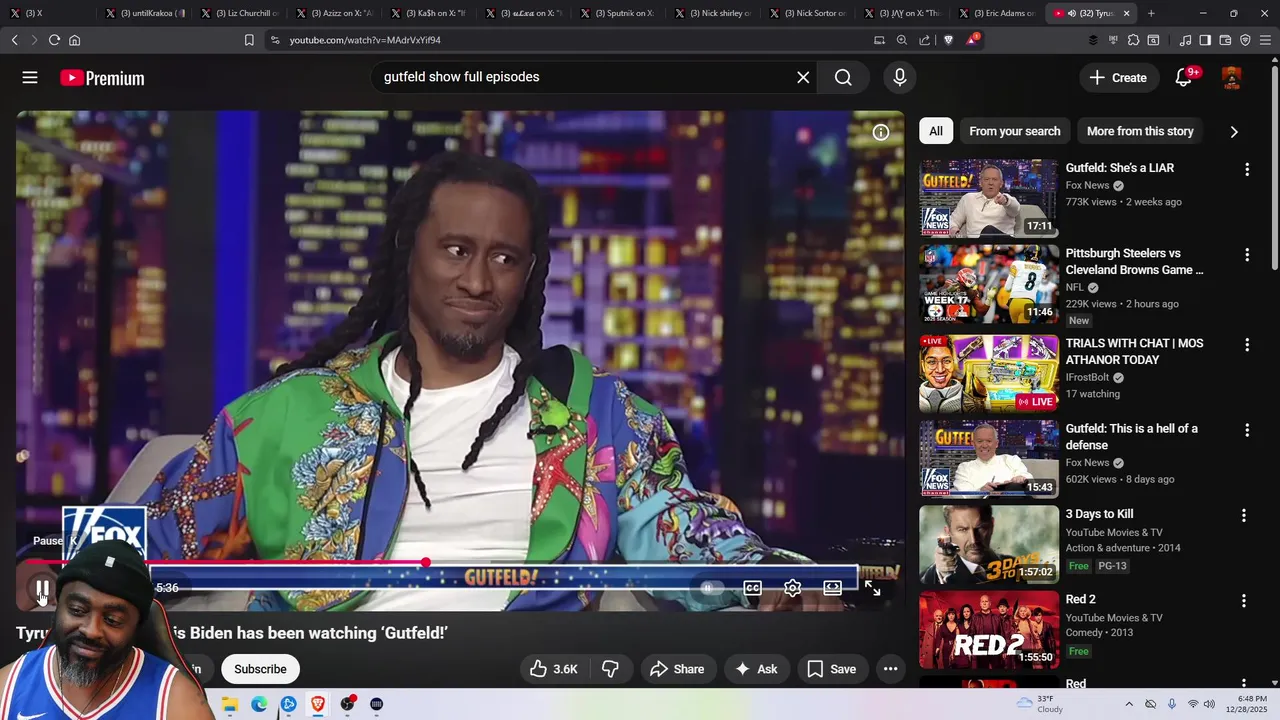
Task: Start voice search with microphone
Action: pyautogui.click(x=900, y=77)
